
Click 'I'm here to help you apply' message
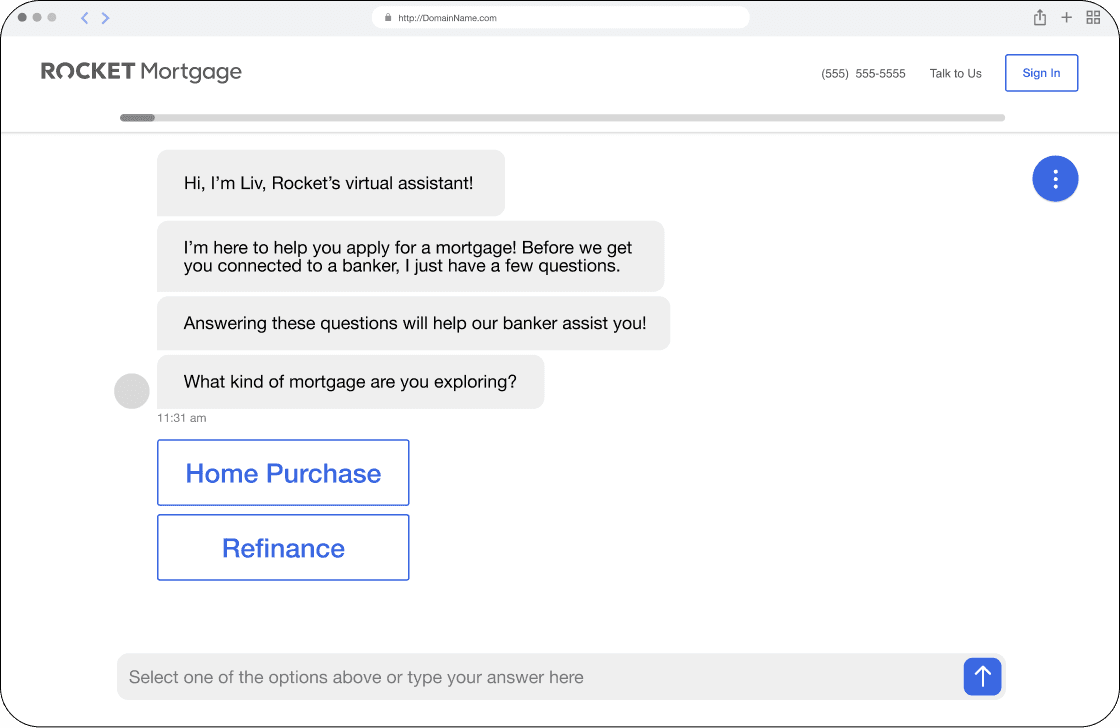411,256
